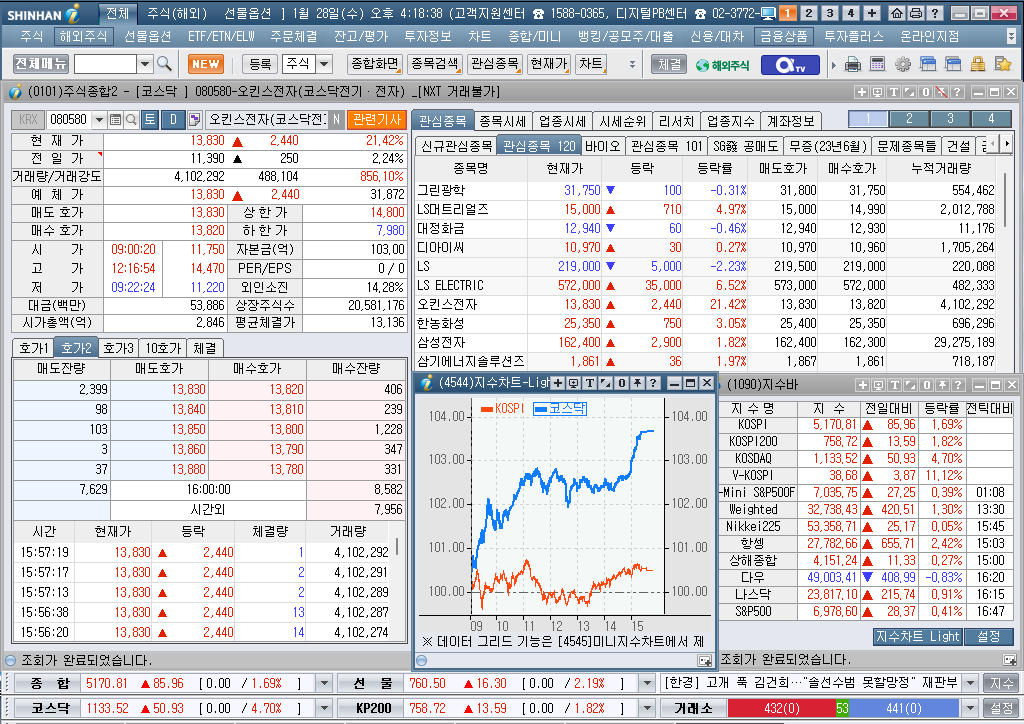This screenshot has width=1024, height=724.
Task: Toggle 코스닥 series in chart legend
Action: point(560,409)
